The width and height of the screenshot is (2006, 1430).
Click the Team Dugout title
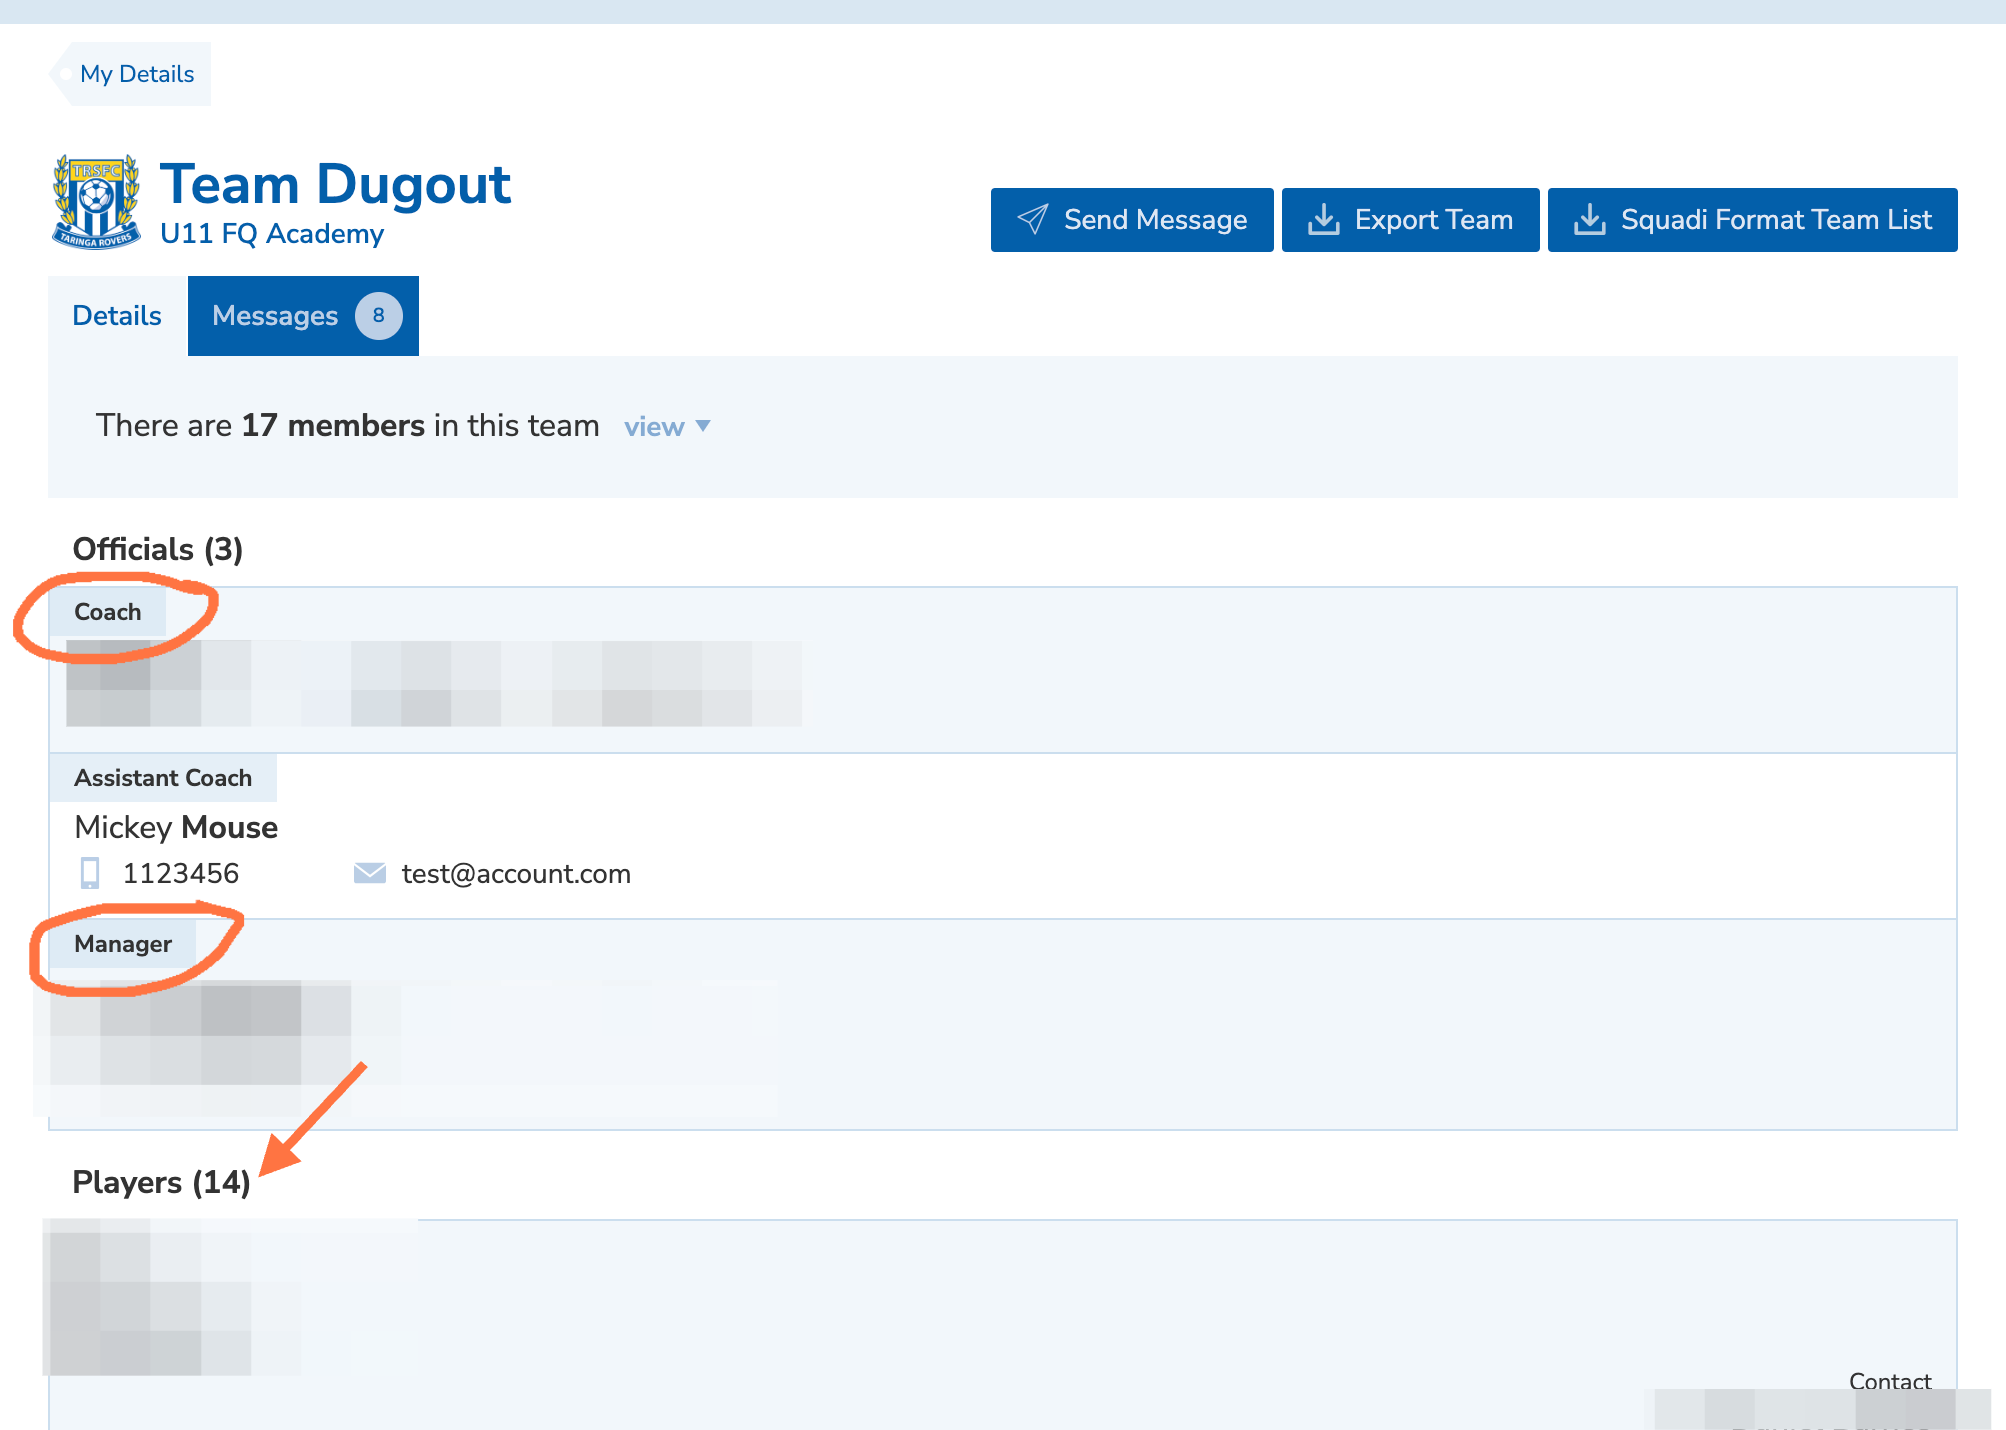336,185
